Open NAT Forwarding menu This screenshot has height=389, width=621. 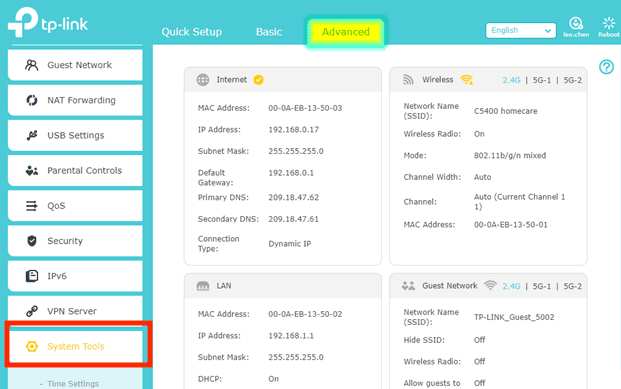[75, 100]
